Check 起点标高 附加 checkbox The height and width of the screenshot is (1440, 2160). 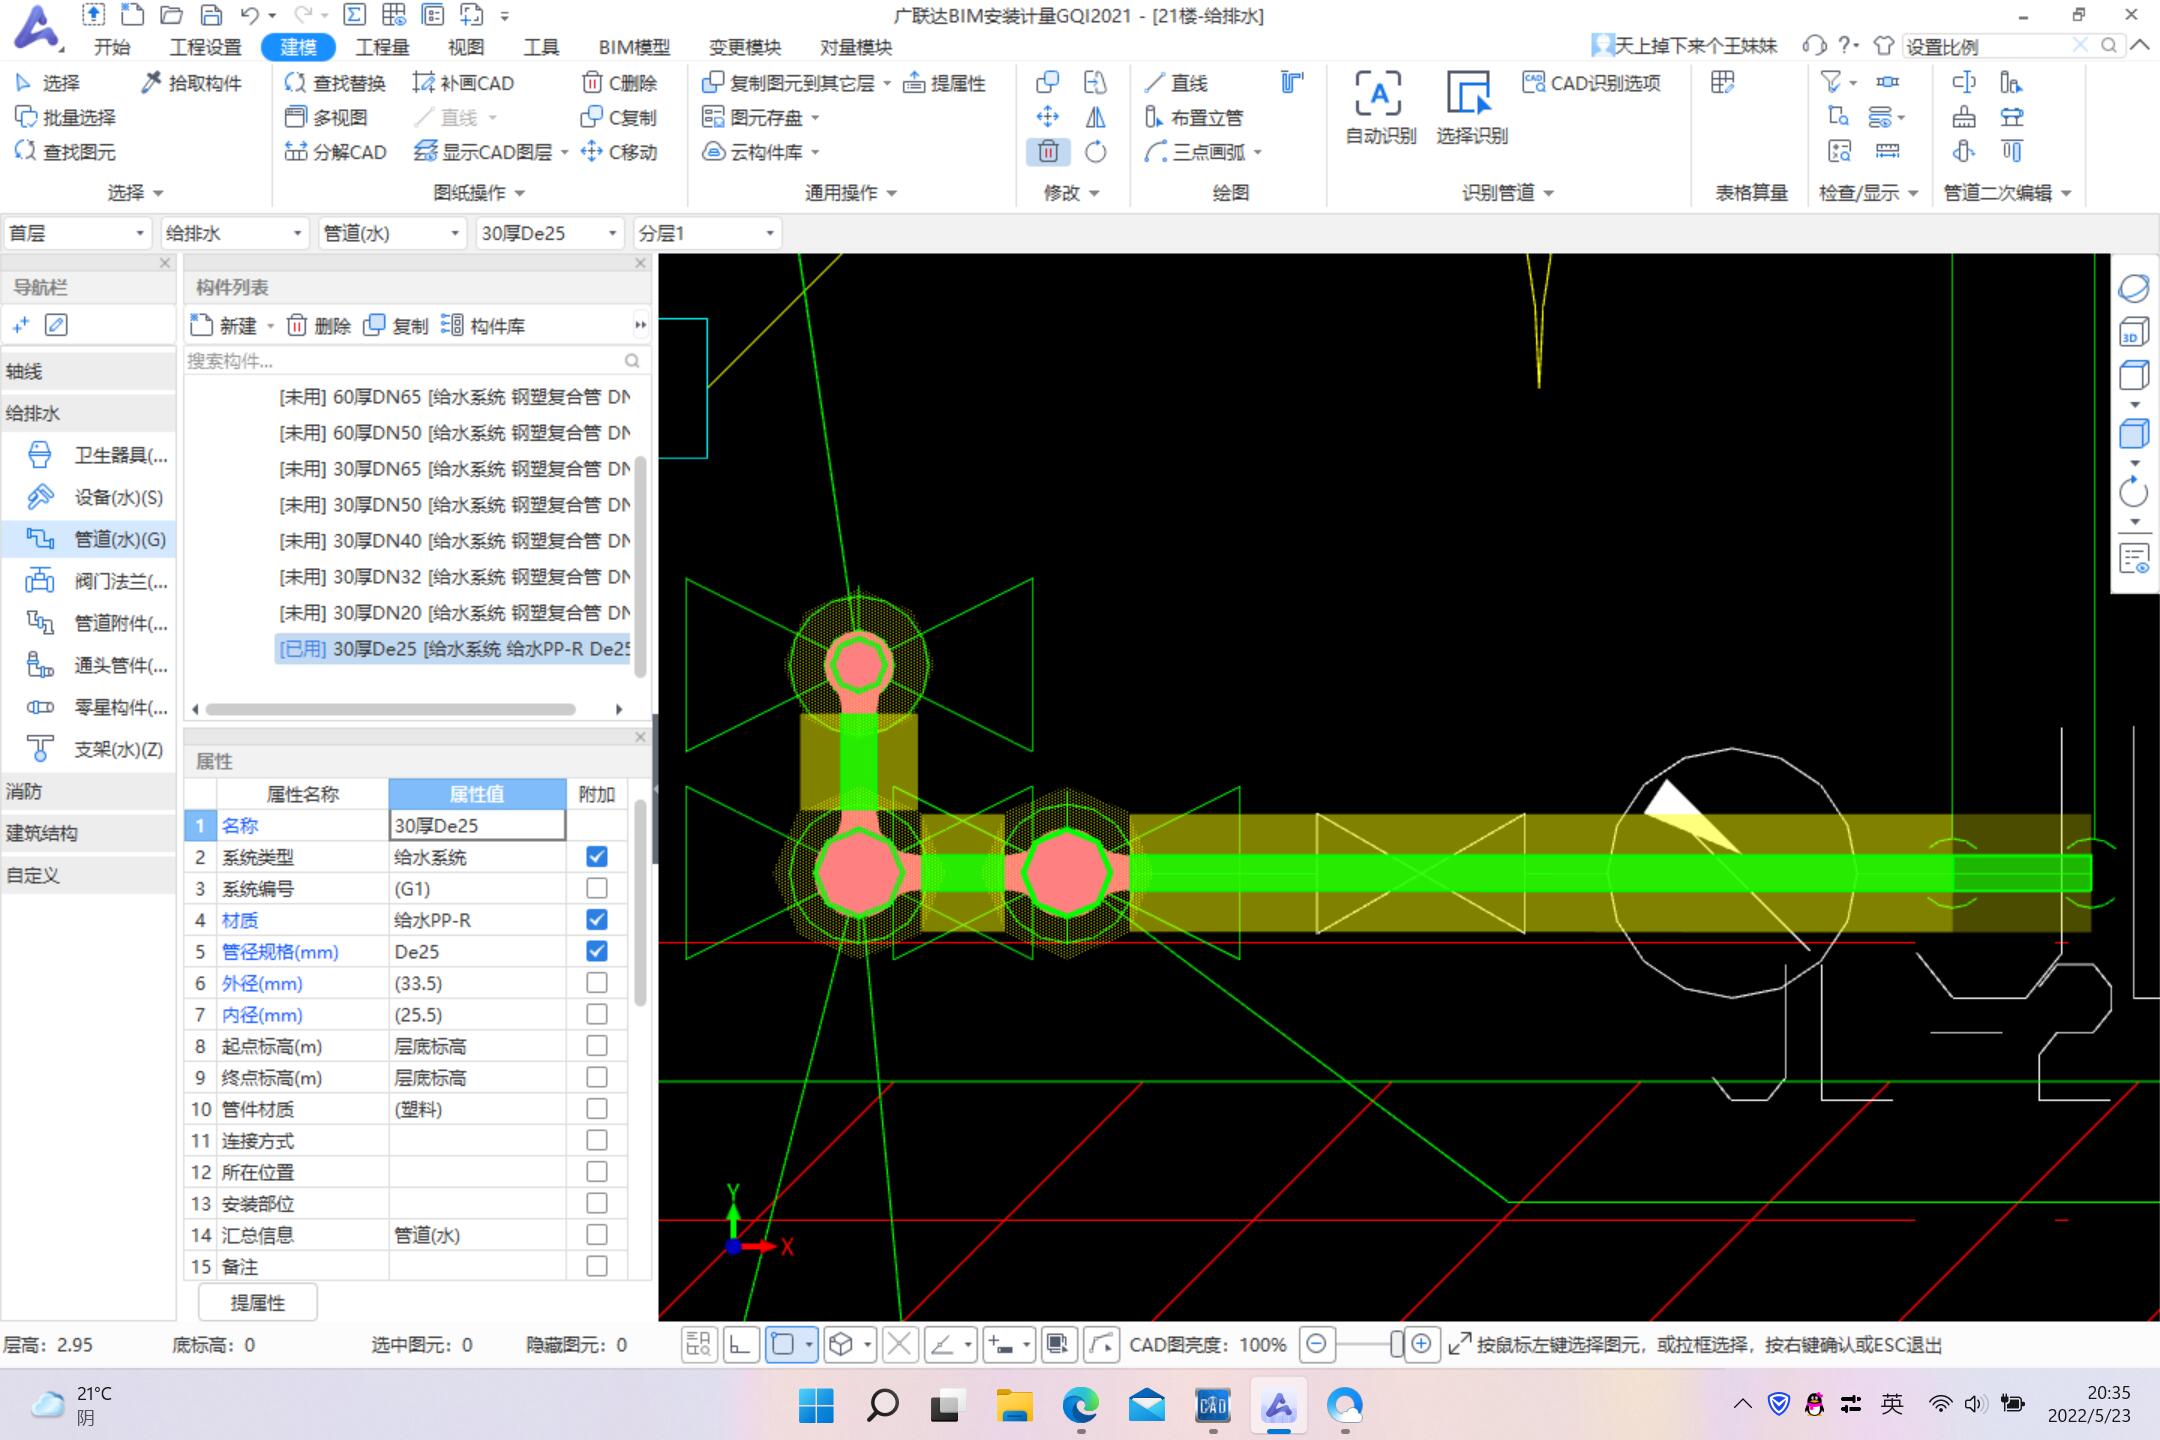pyautogui.click(x=597, y=1046)
